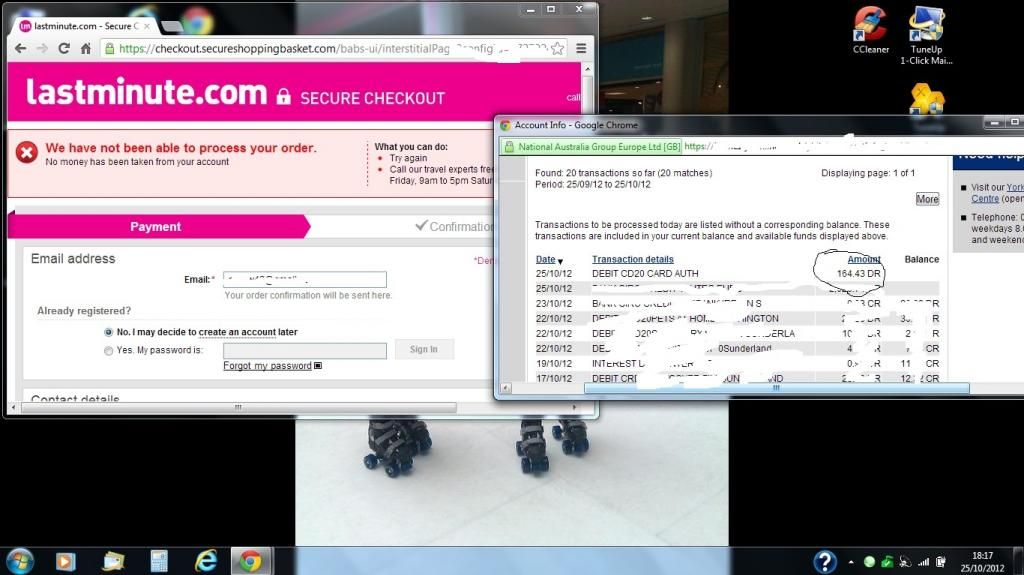
Task: Click the Chrome back arrow button
Action: [19, 48]
